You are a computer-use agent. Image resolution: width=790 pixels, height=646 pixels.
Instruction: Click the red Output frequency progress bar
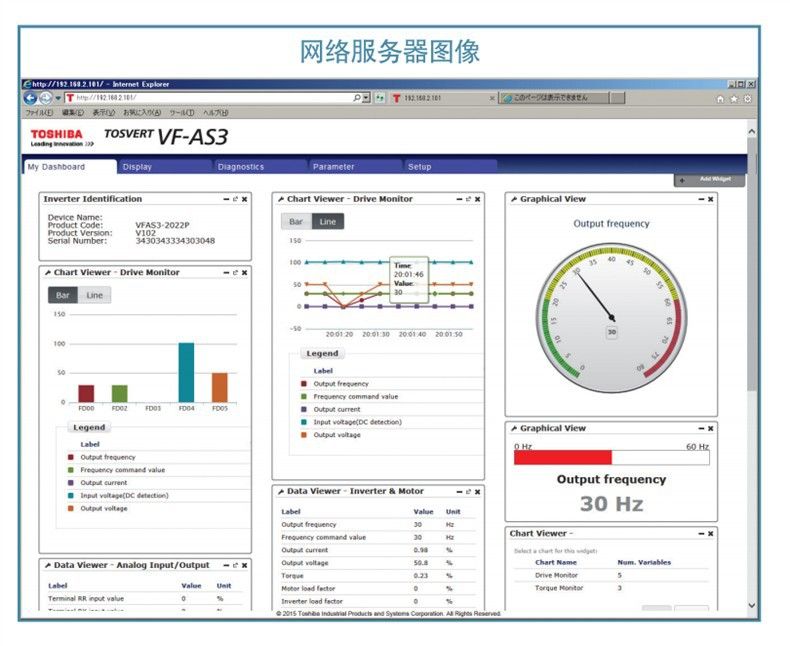(562, 457)
